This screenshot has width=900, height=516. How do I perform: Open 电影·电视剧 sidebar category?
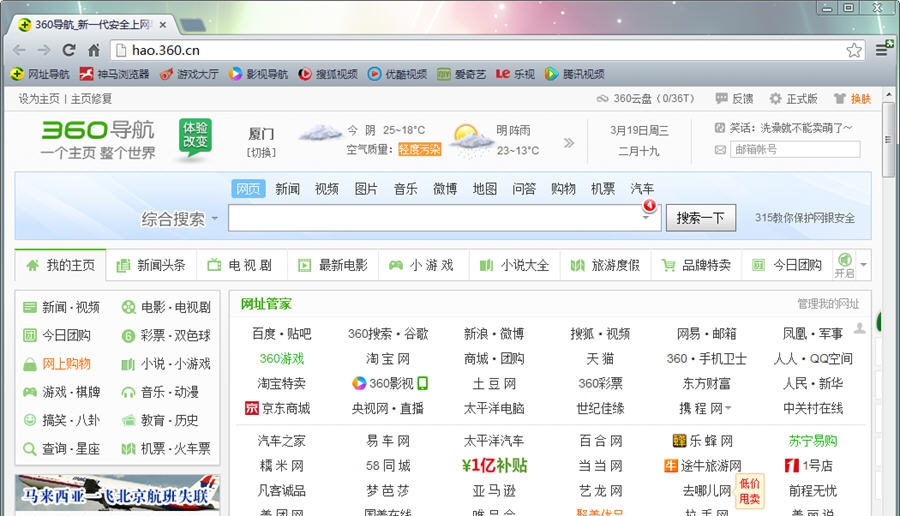pyautogui.click(x=166, y=308)
